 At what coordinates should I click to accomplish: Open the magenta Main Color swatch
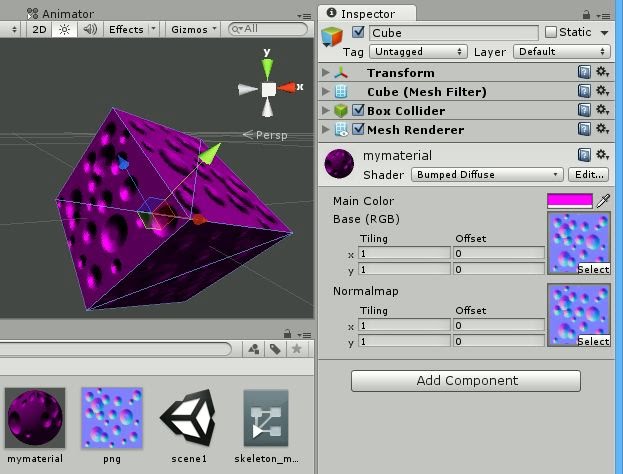(x=569, y=201)
